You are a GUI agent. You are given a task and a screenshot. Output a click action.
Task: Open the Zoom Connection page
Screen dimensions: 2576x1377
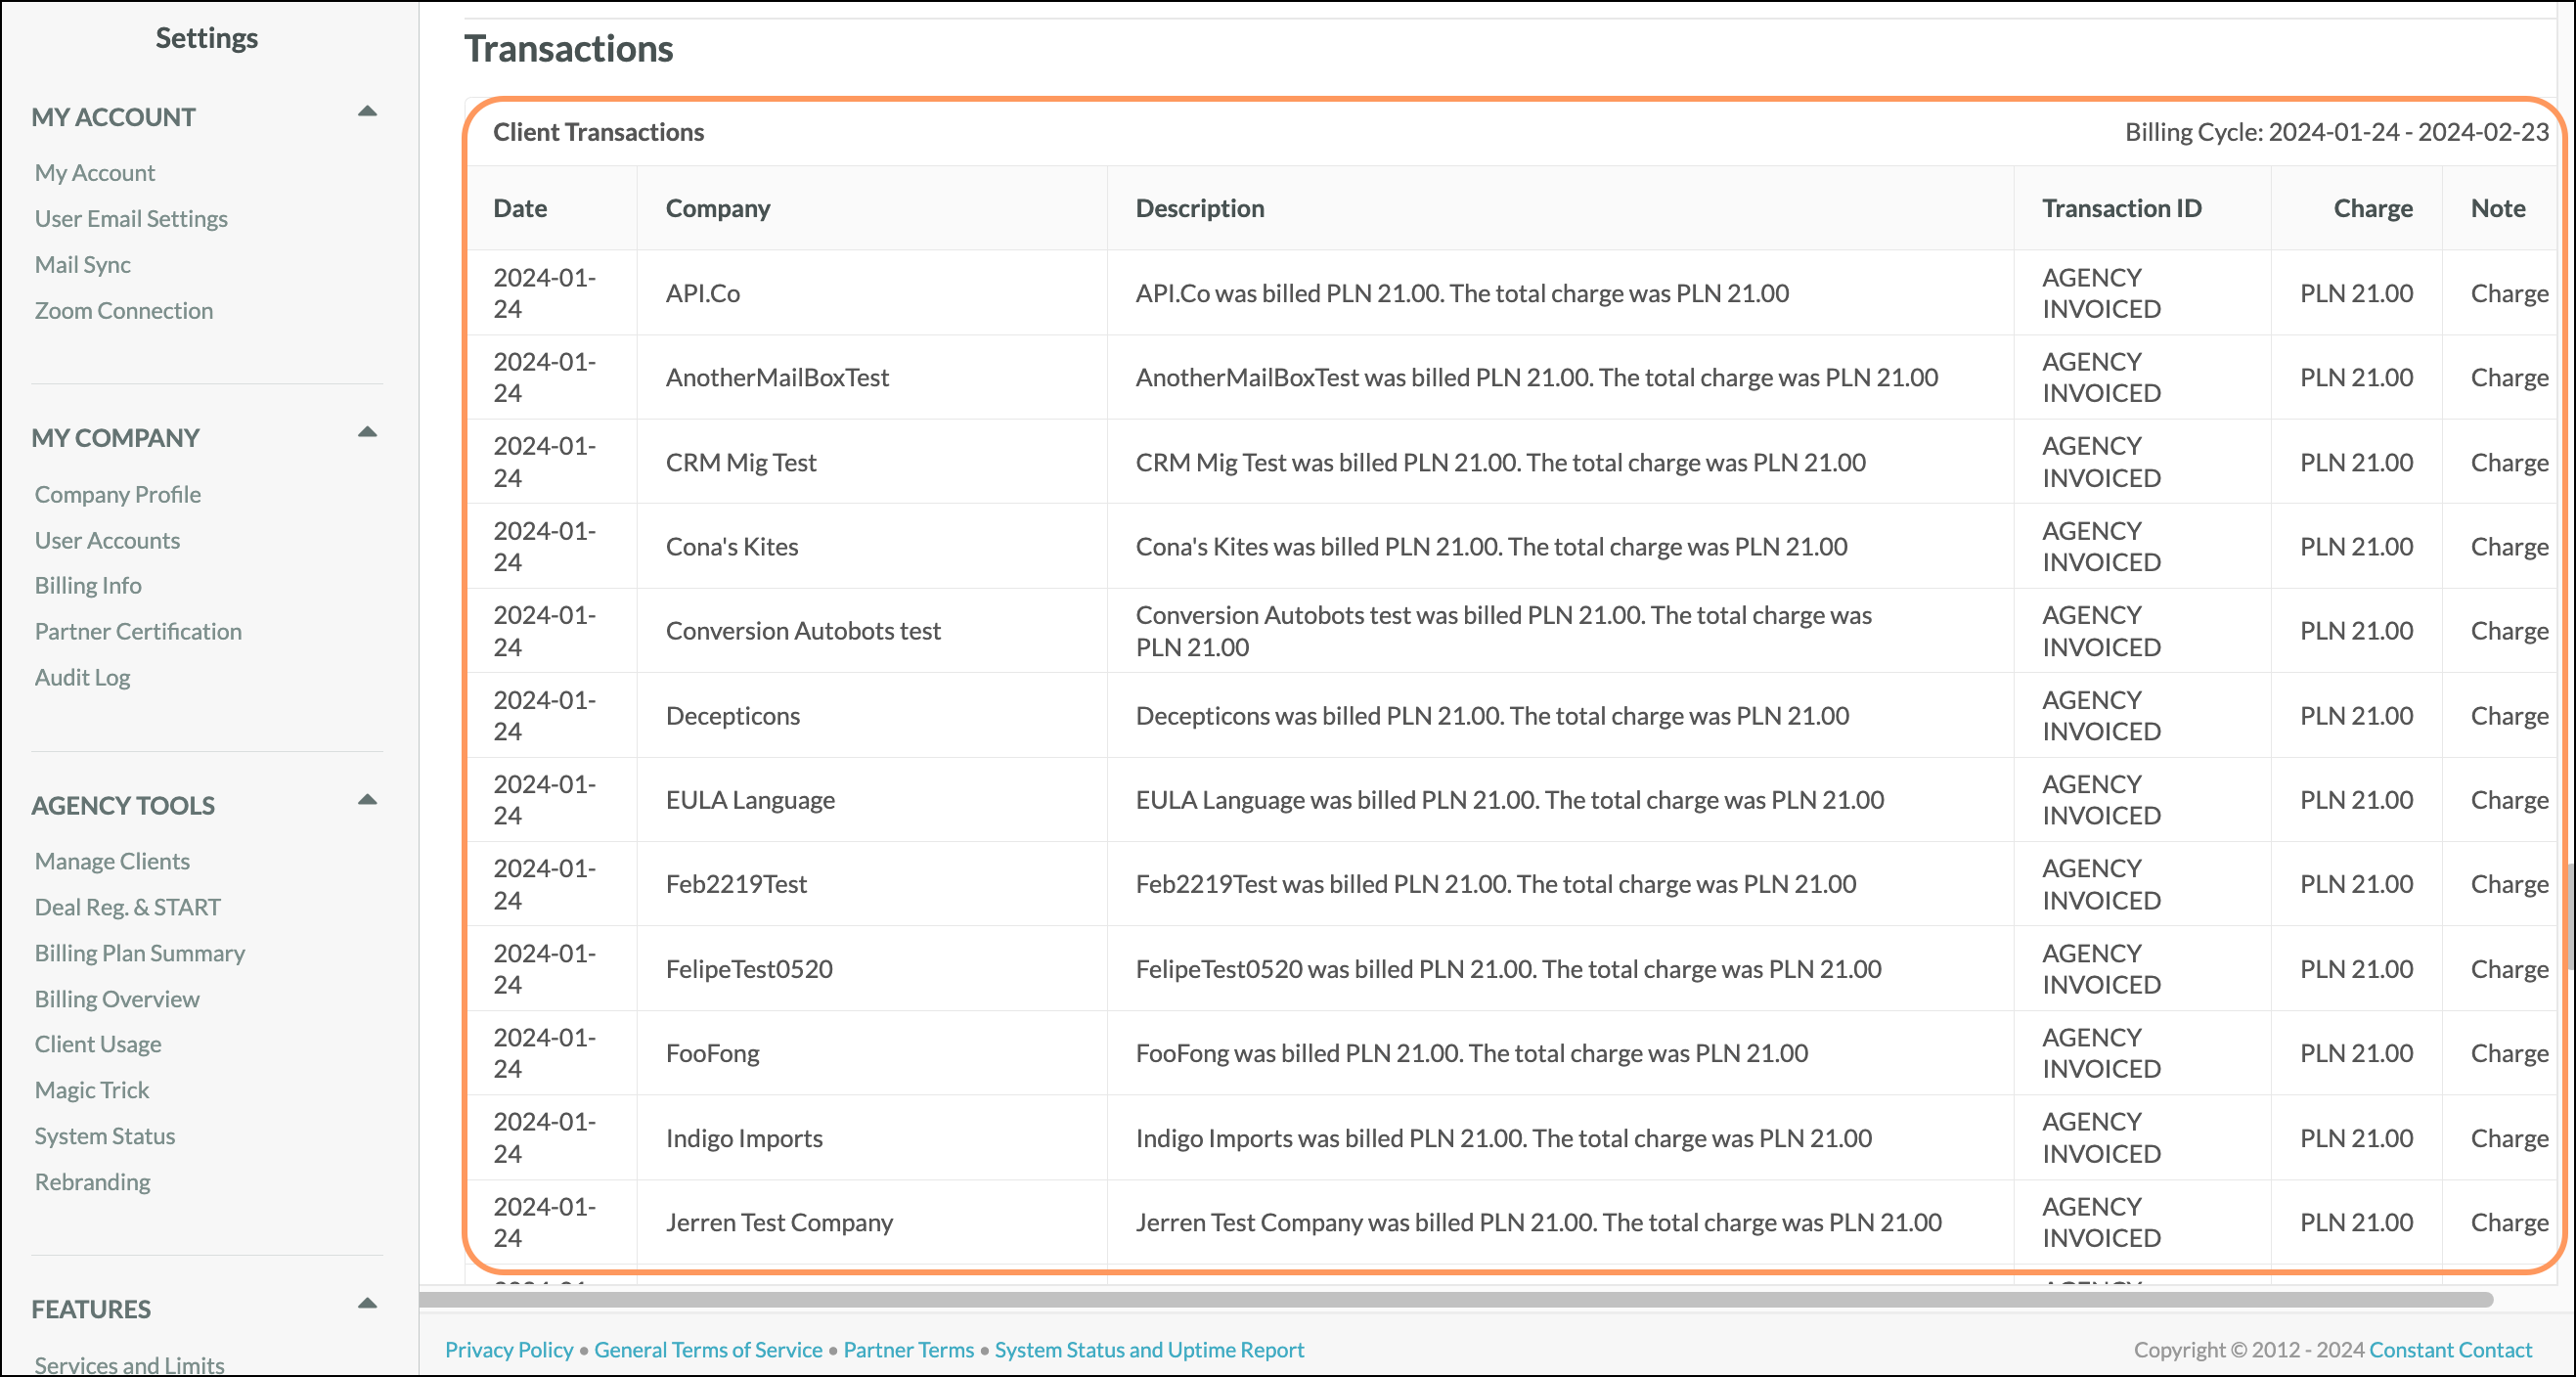pos(124,310)
